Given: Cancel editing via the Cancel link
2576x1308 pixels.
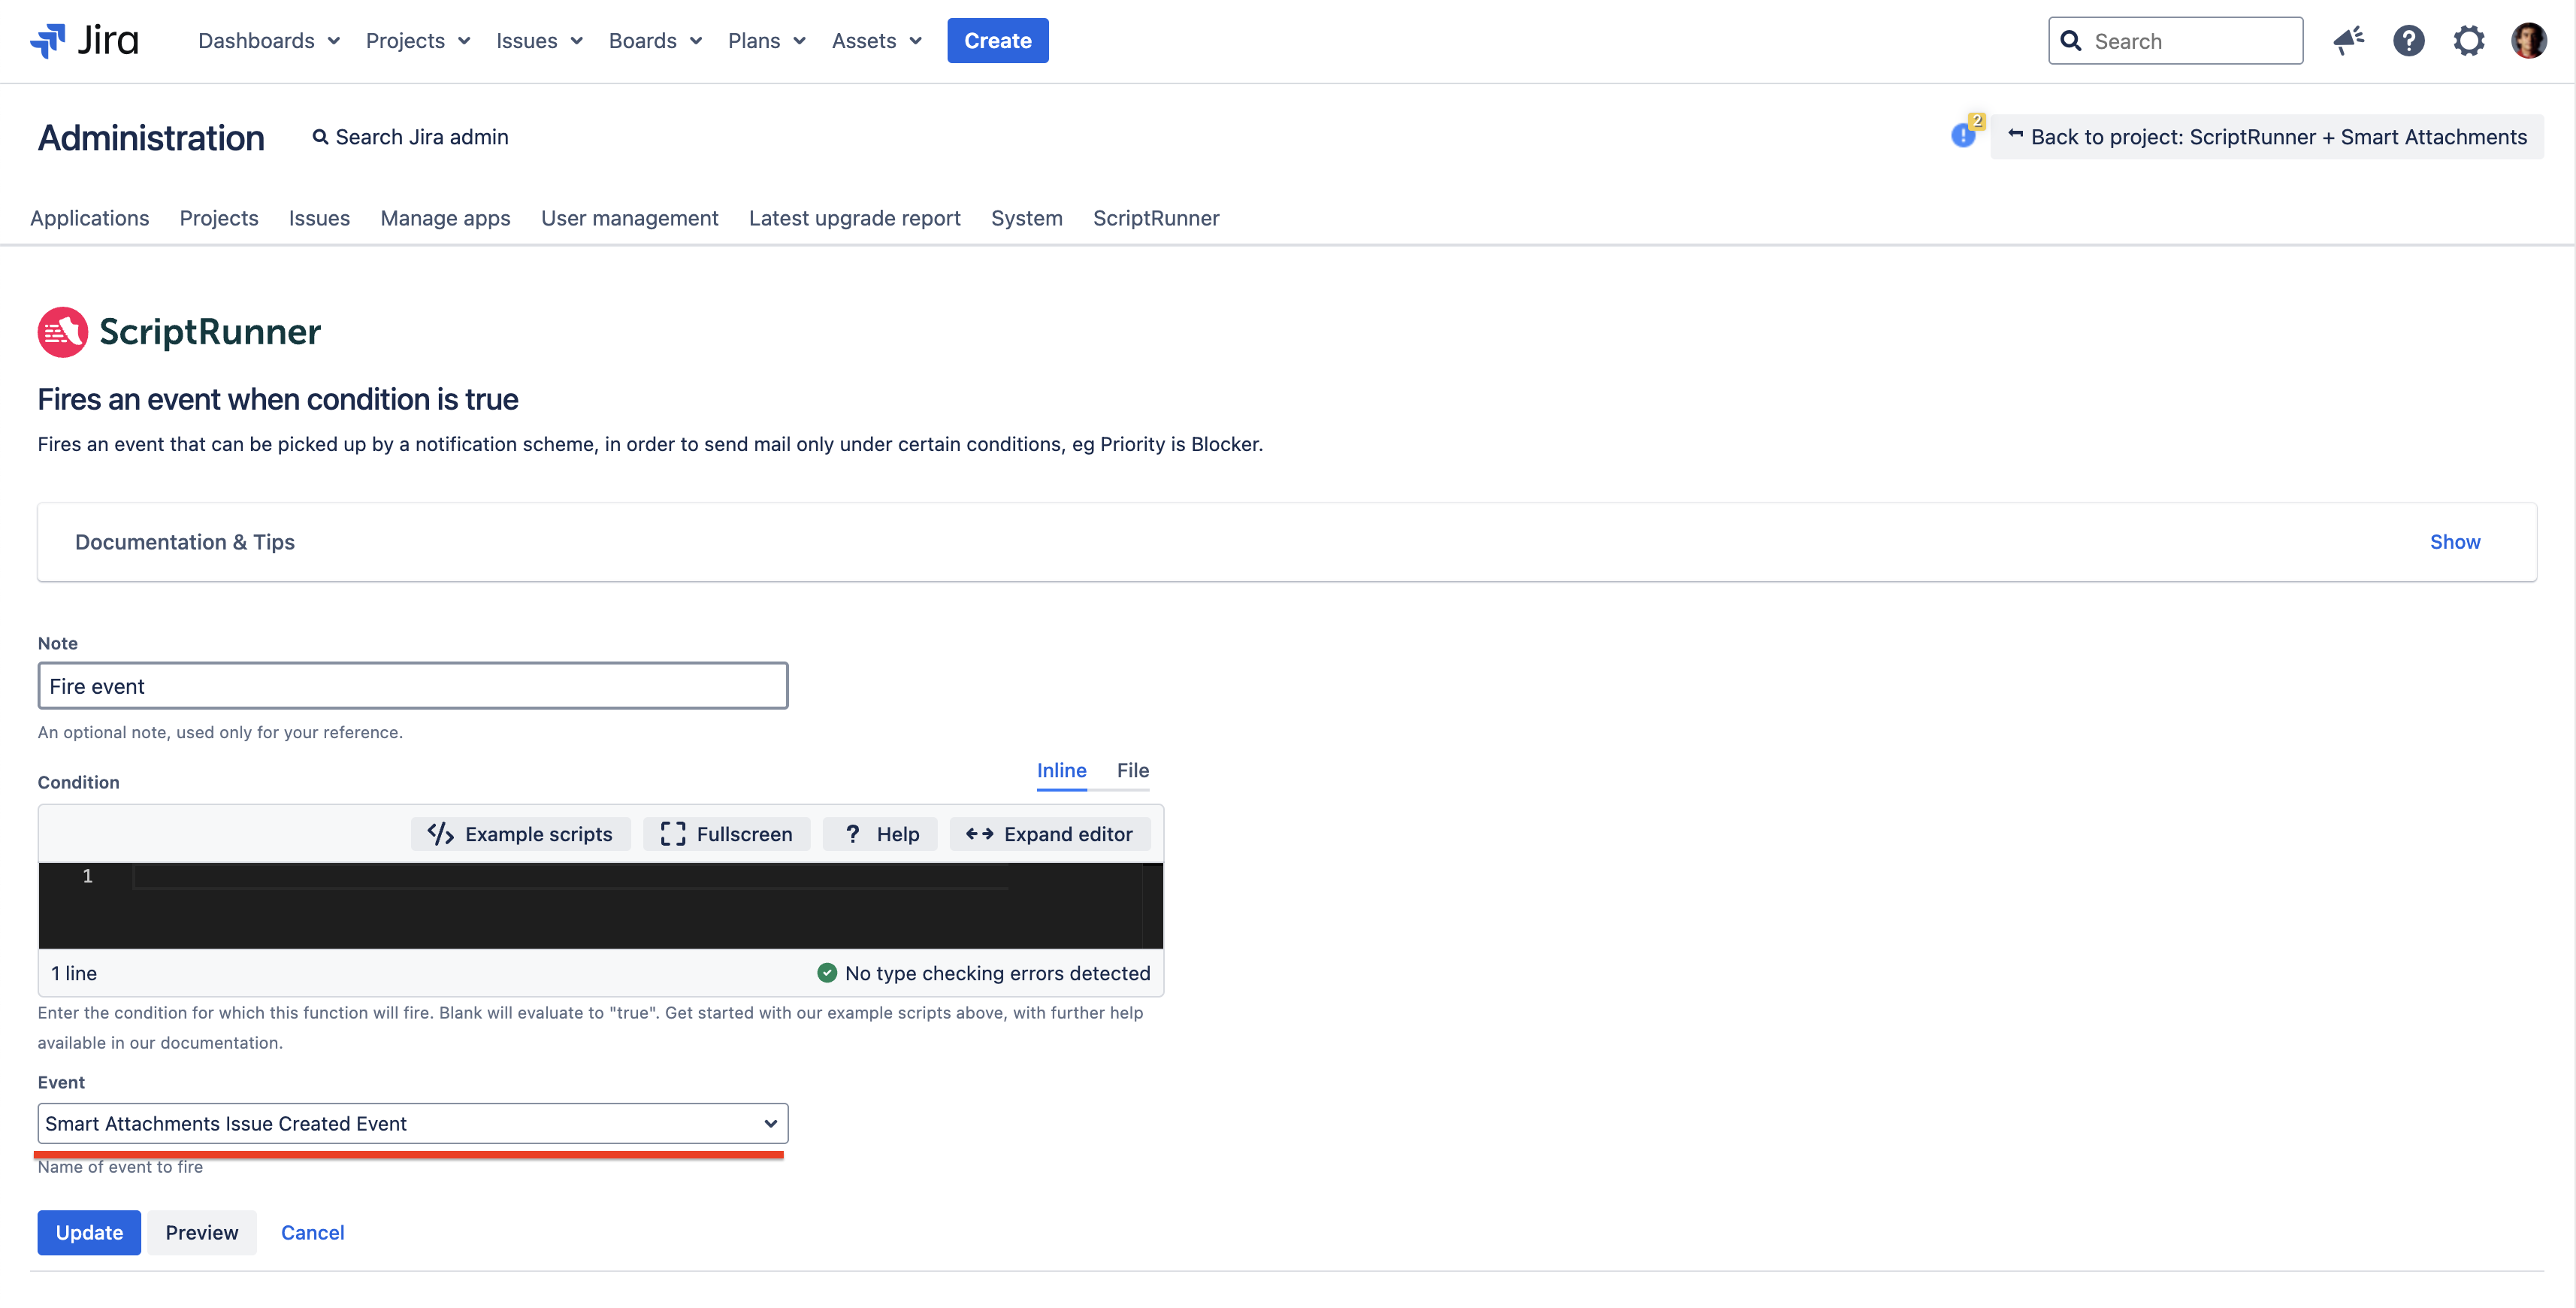Looking at the screenshot, I should 312,1233.
